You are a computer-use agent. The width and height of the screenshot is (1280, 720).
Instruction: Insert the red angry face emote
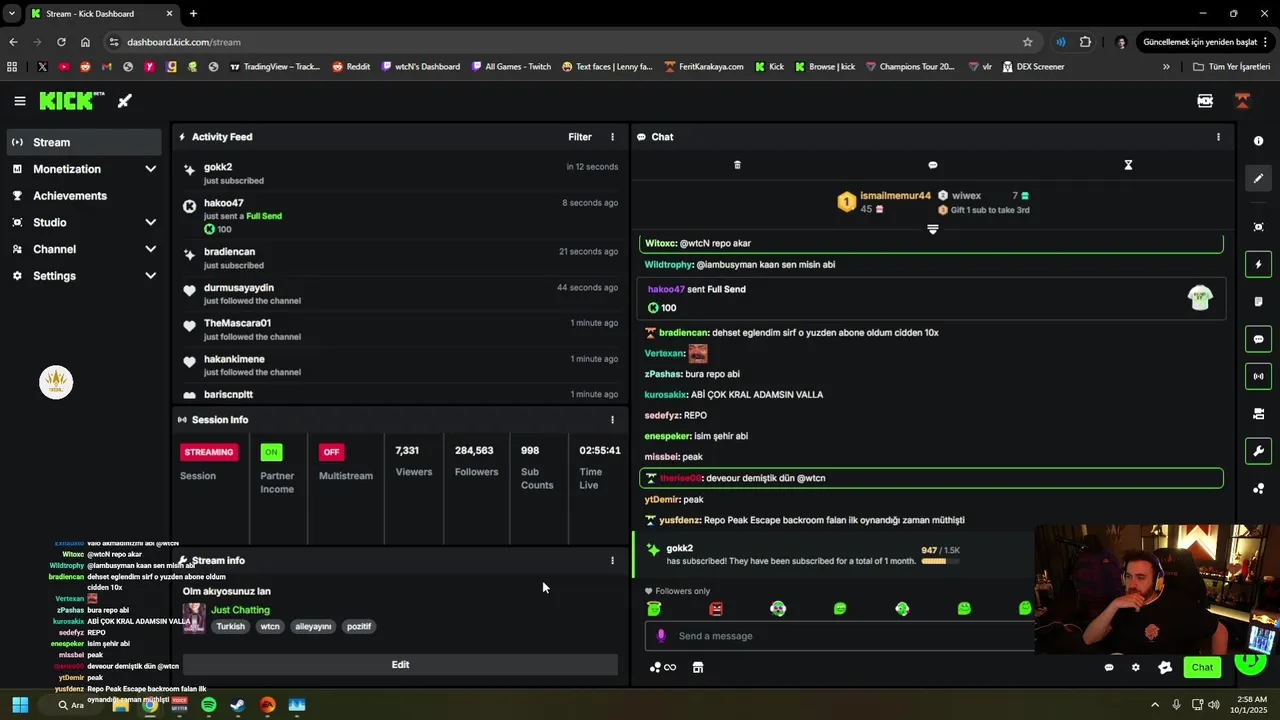pos(716,608)
